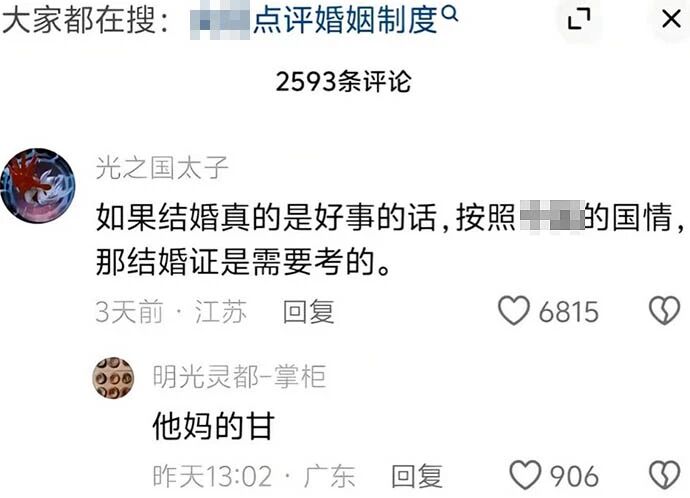Tap like count 906

point(574,476)
